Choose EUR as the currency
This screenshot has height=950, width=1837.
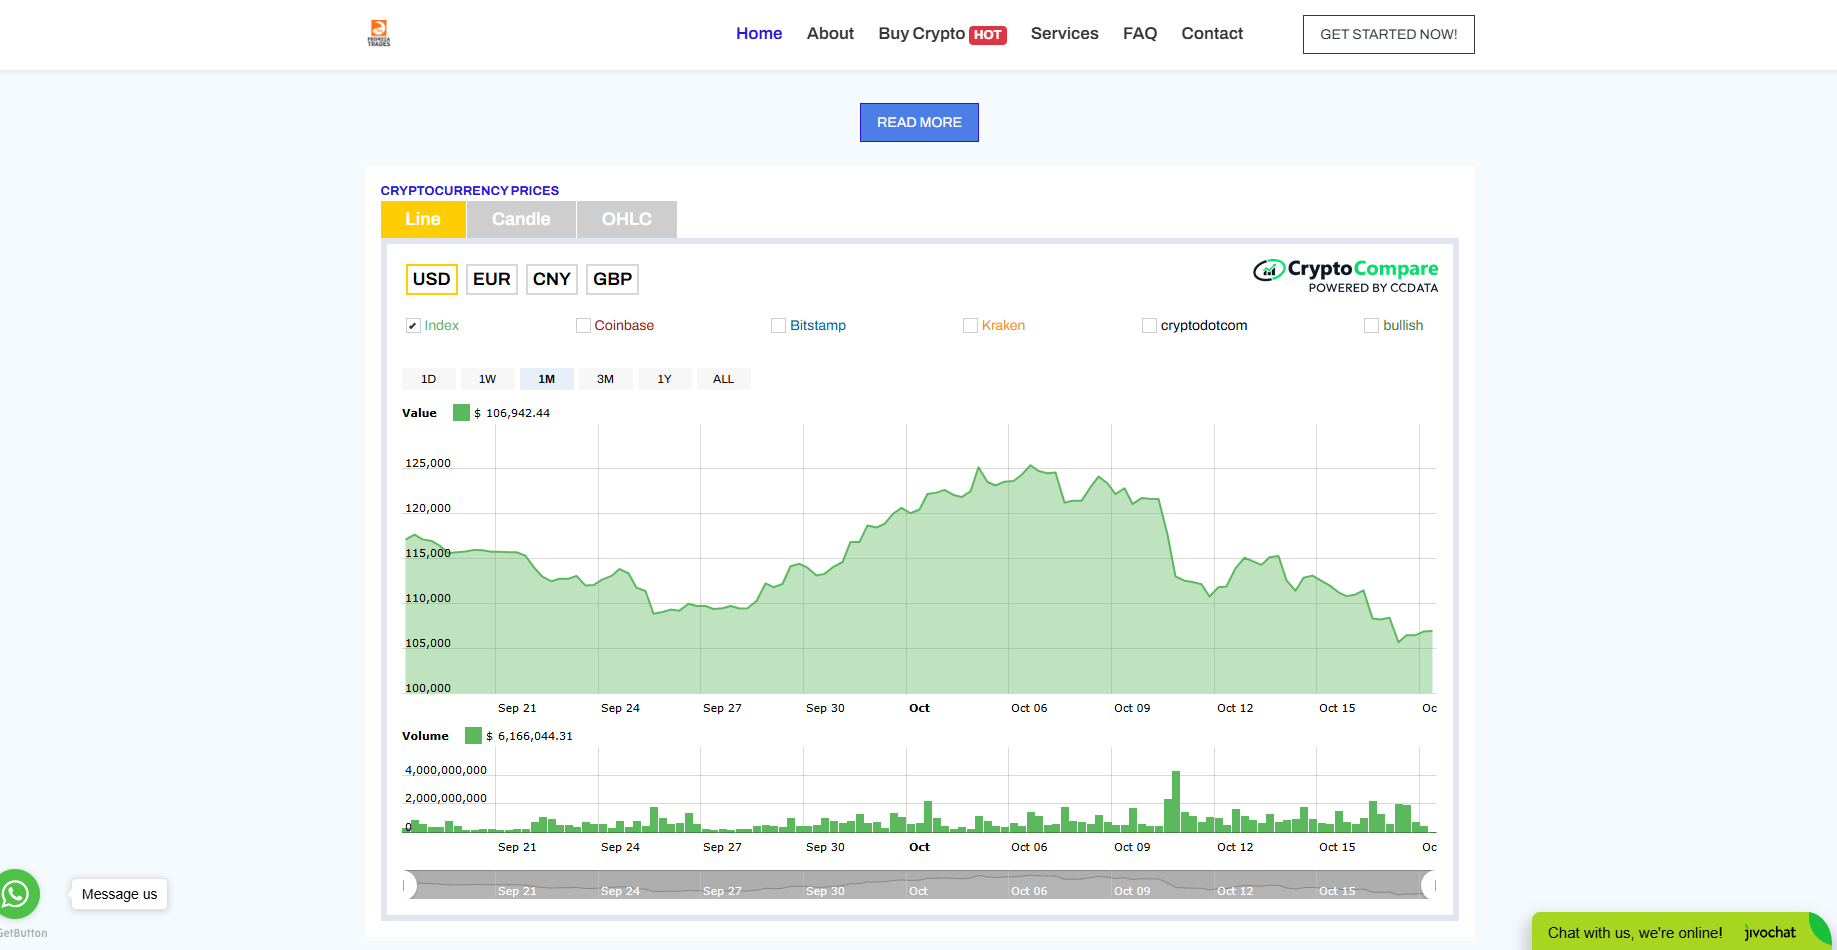coord(491,279)
